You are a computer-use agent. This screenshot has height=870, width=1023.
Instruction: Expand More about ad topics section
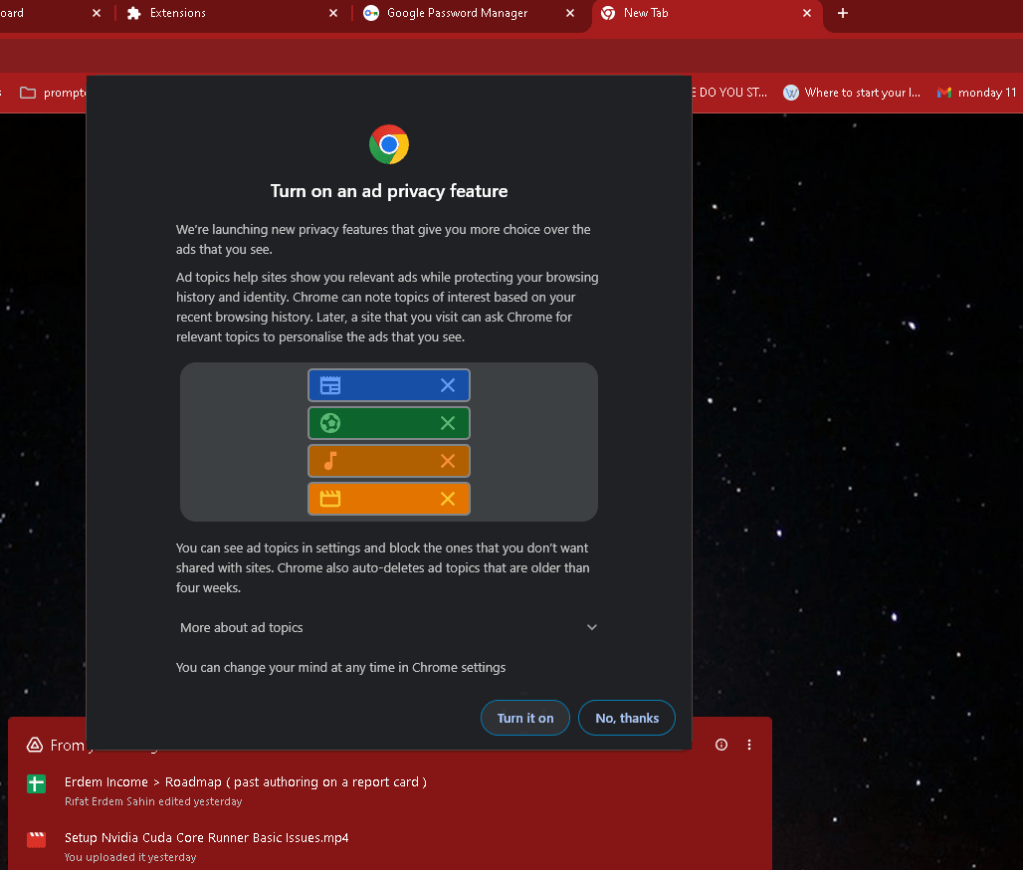[388, 627]
